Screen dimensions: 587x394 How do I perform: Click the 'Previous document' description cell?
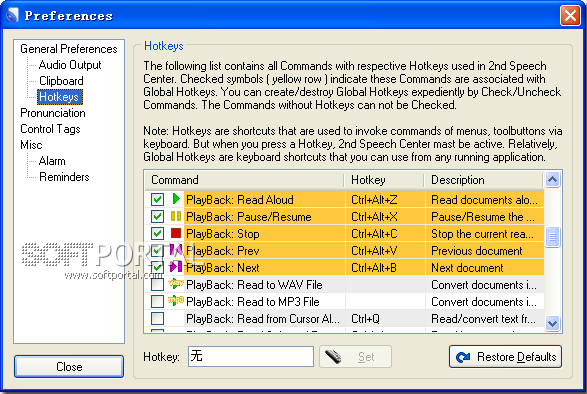pos(485,251)
